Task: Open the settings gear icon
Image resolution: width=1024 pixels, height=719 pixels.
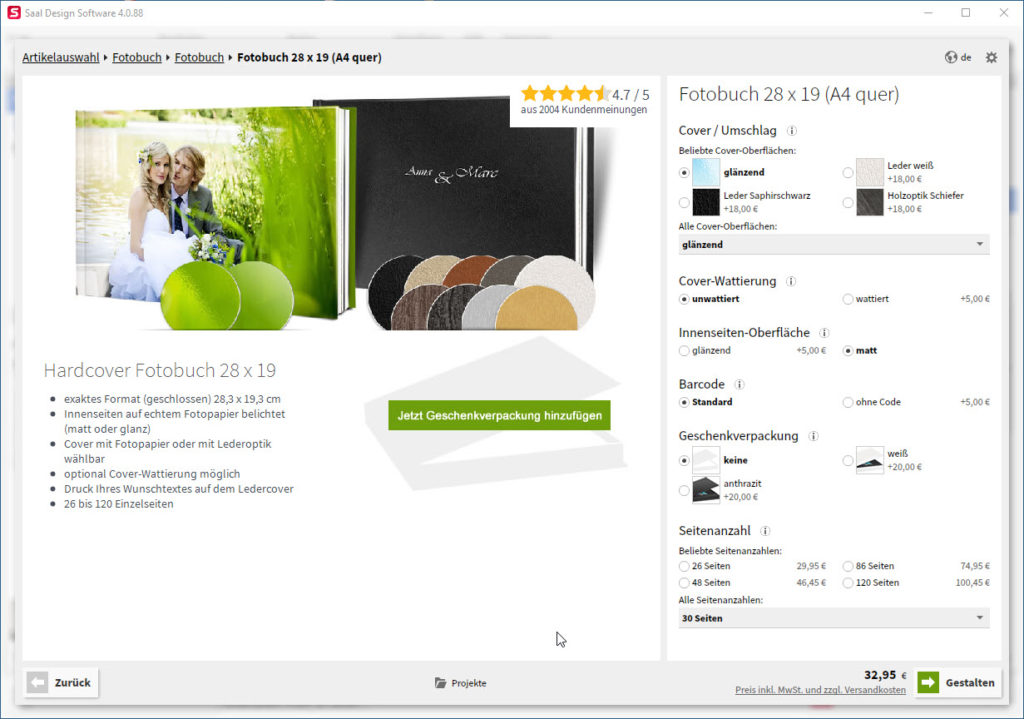Action: coord(991,57)
